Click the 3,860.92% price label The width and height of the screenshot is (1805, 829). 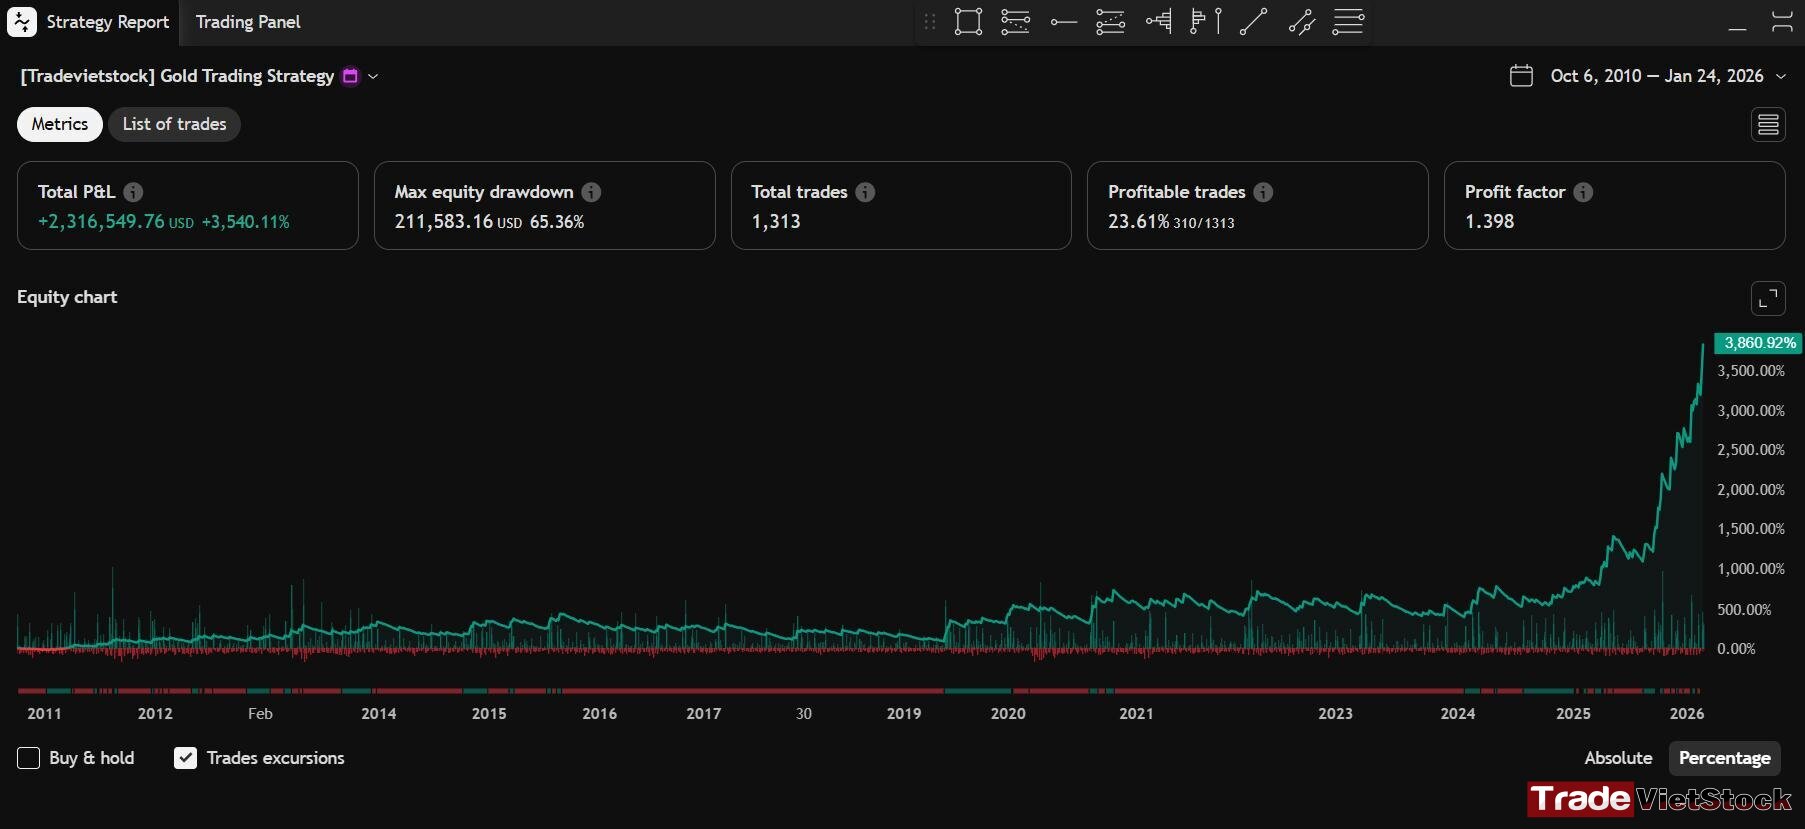click(x=1759, y=343)
